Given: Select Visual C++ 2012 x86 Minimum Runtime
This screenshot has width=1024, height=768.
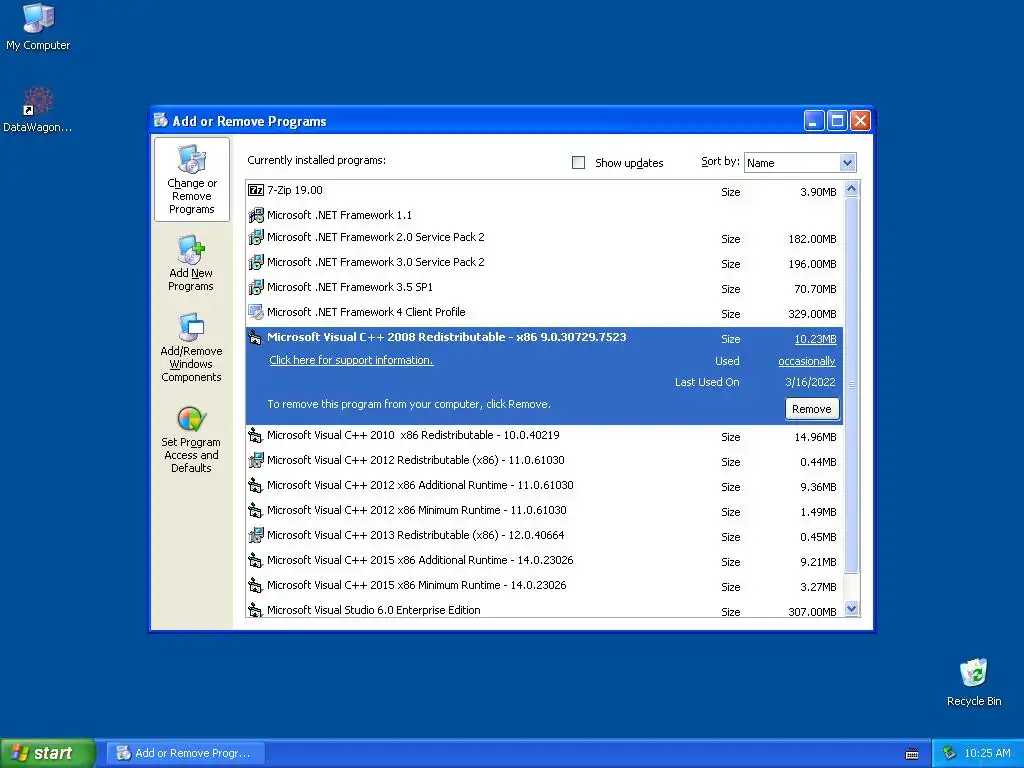Looking at the screenshot, I should click(x=544, y=511).
